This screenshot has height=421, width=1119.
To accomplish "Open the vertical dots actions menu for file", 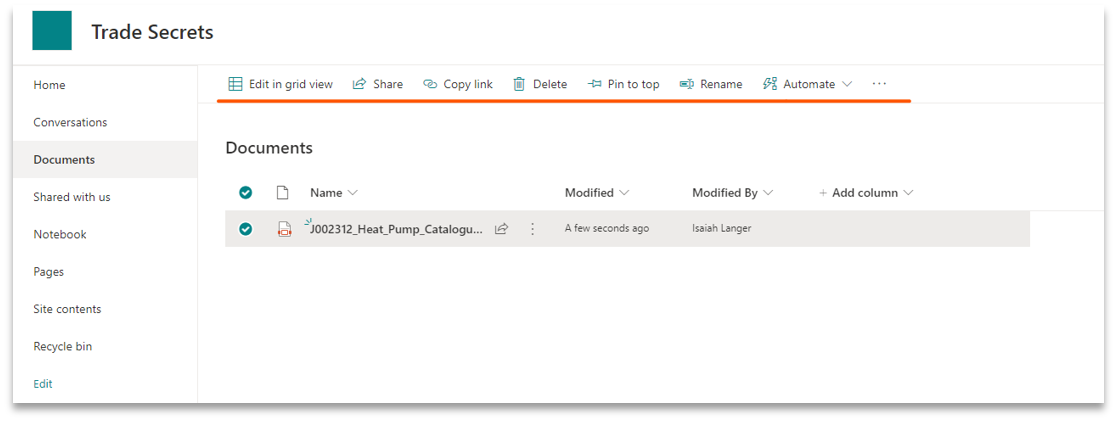I will (x=532, y=229).
